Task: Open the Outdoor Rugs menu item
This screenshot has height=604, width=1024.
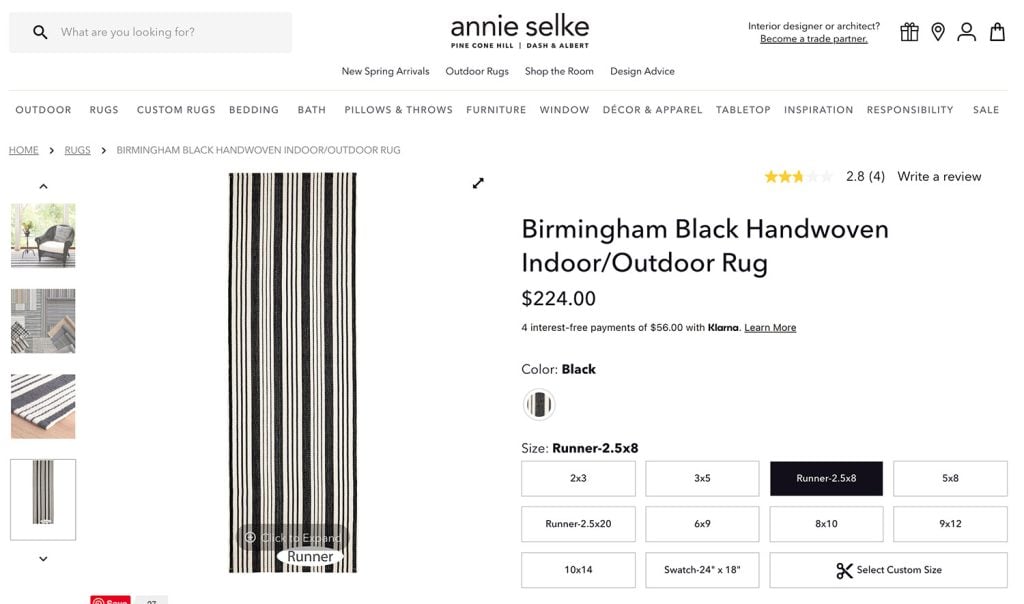Action: coord(477,71)
